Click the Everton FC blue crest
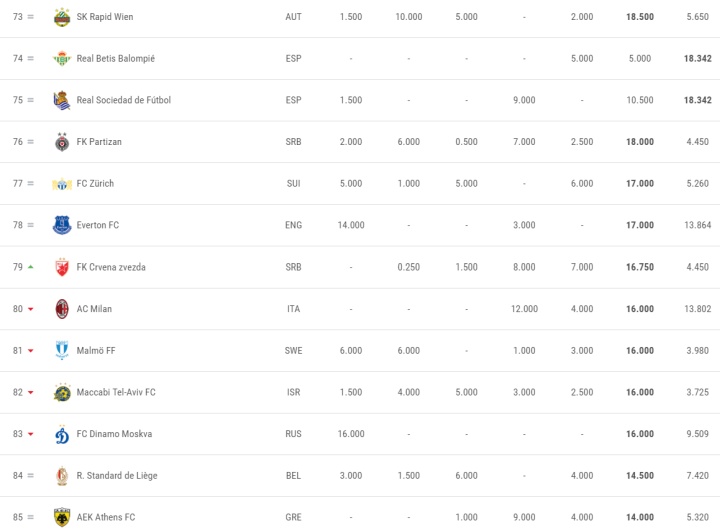The width and height of the screenshot is (720, 531). coord(62,225)
